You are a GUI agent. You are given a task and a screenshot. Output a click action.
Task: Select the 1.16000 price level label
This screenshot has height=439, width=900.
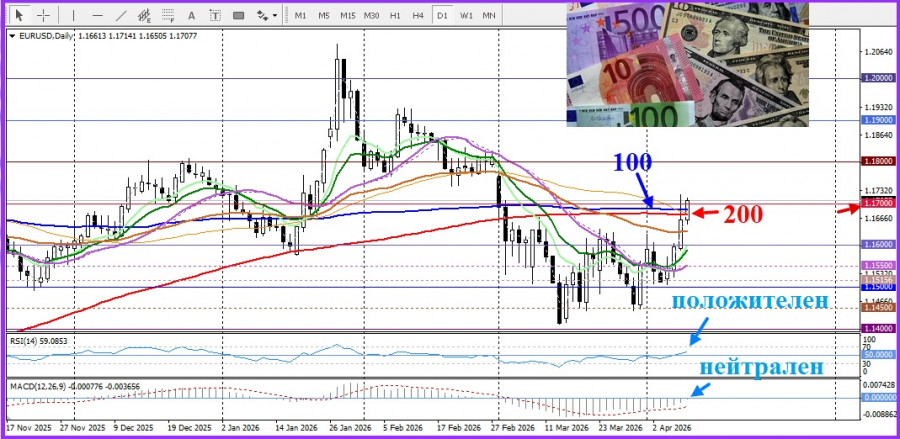tap(878, 245)
